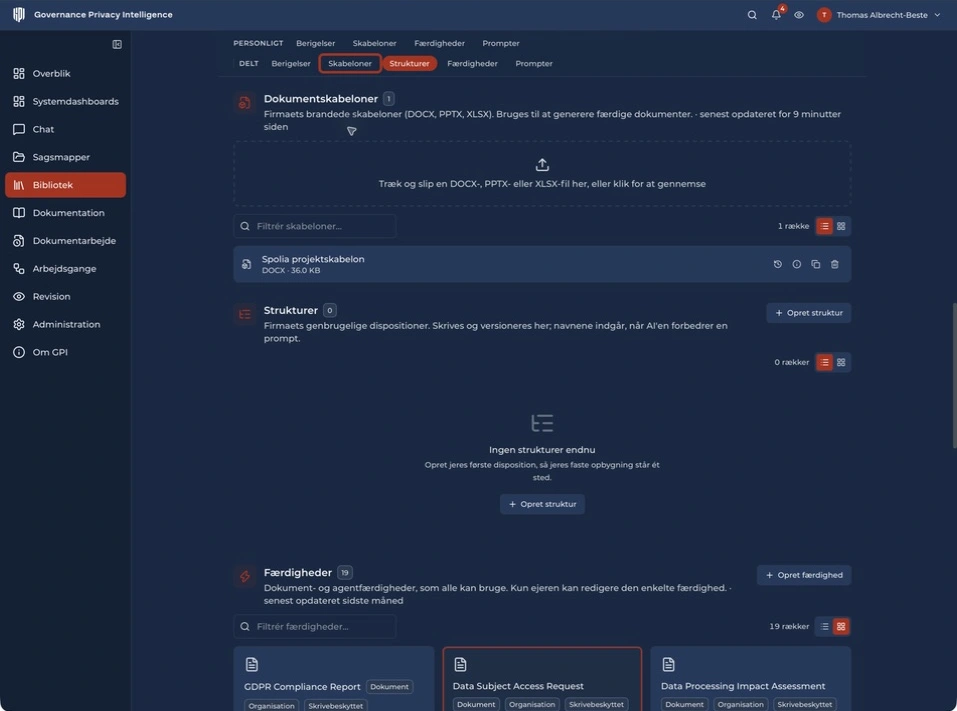The height and width of the screenshot is (711, 957).
Task: Toggle the eye icon in the top bar
Action: point(799,15)
